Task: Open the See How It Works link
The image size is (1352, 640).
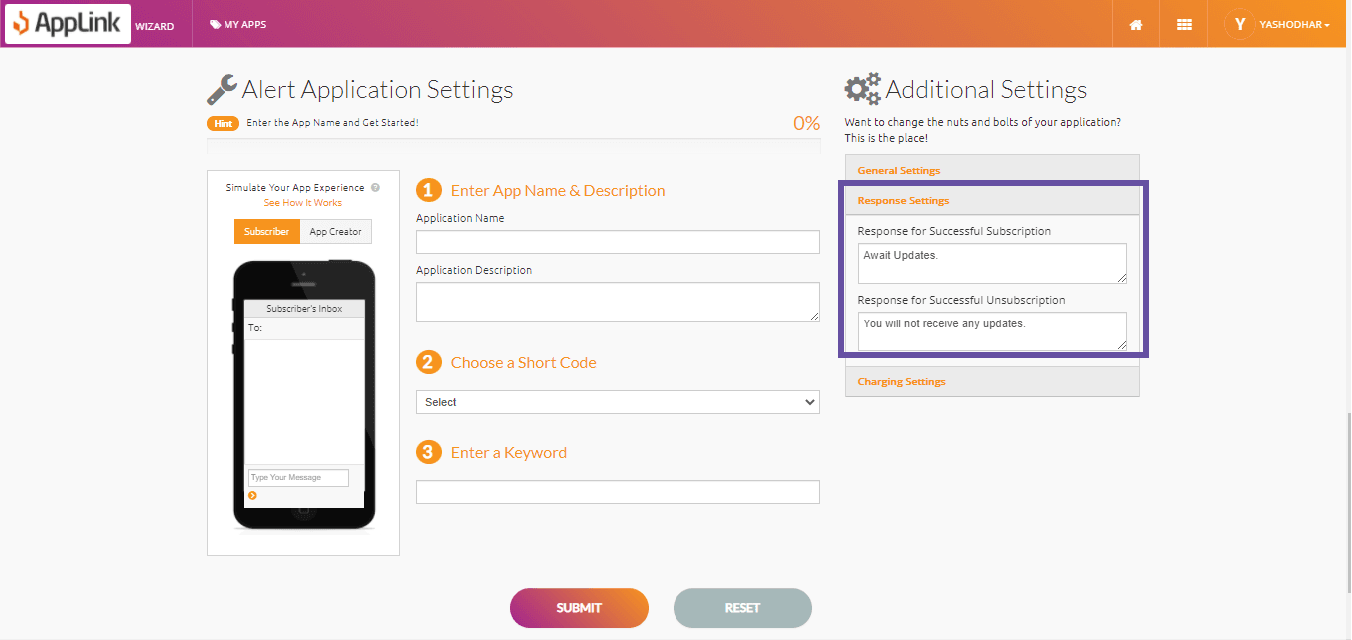Action: click(303, 203)
